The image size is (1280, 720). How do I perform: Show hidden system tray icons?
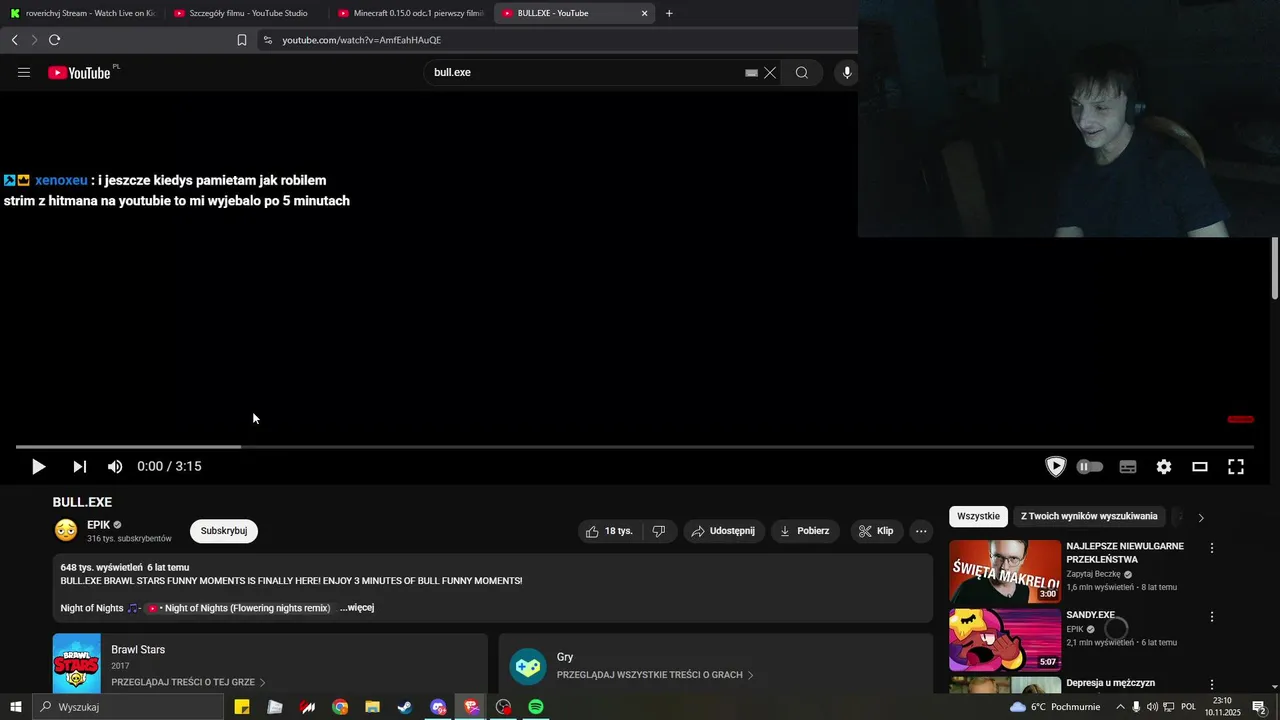pos(1119,707)
